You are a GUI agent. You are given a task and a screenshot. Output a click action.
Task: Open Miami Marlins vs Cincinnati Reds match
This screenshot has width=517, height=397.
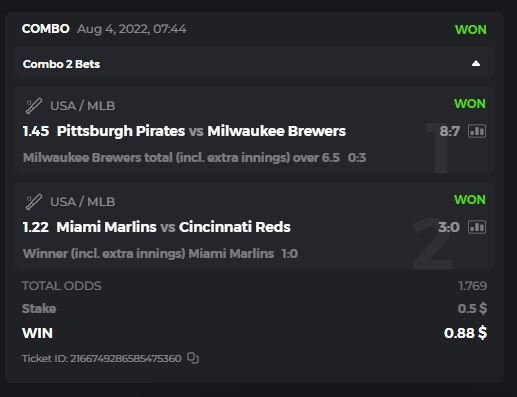coord(173,227)
